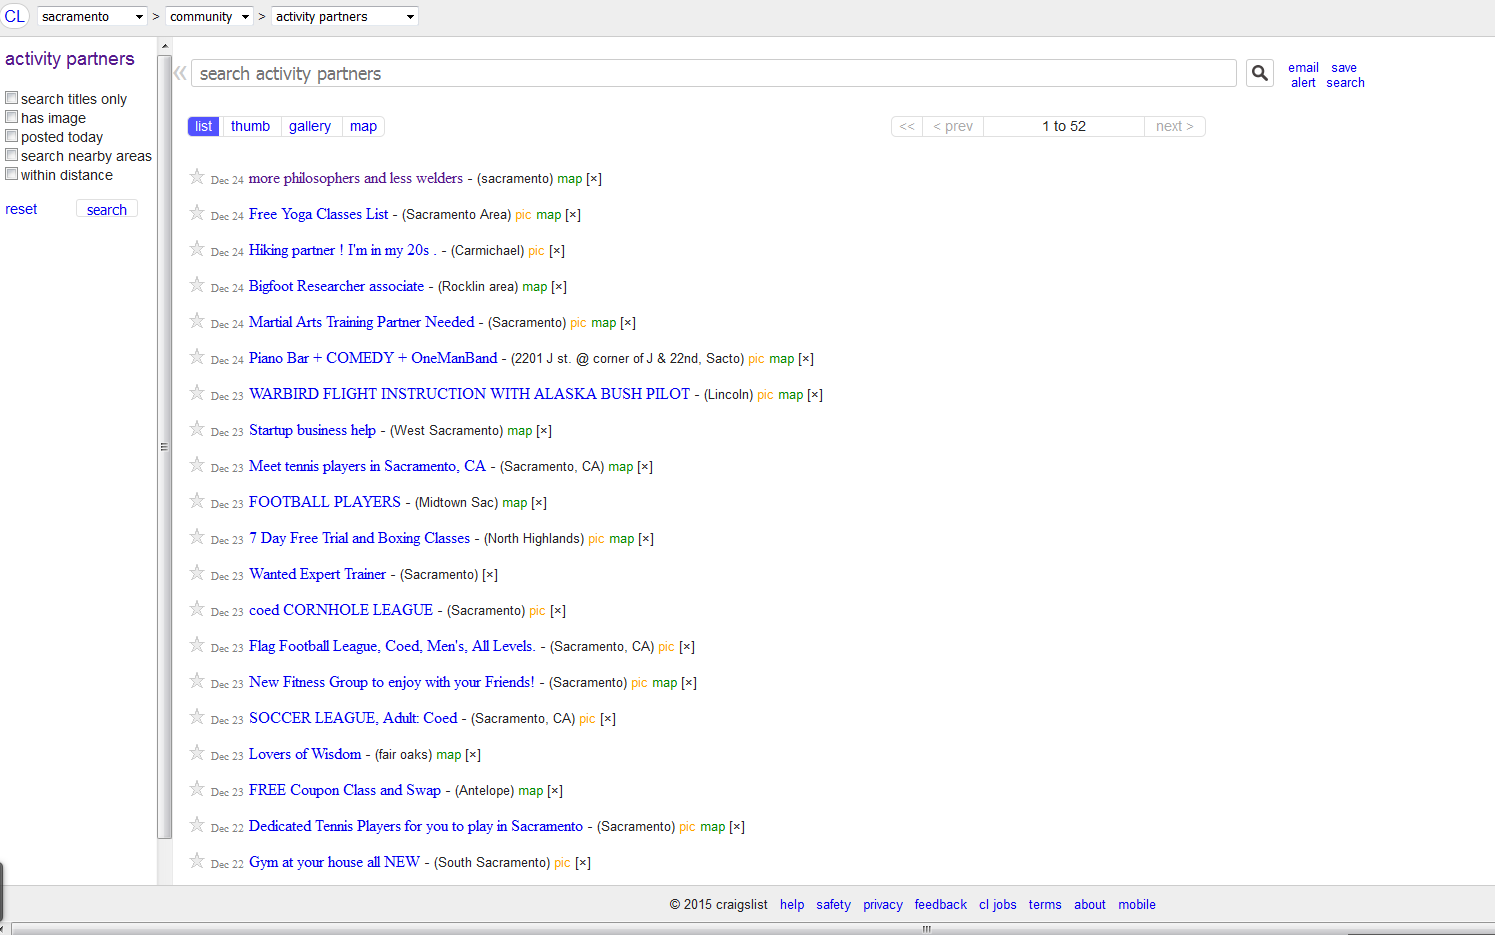The height and width of the screenshot is (935, 1495).
Task: Open Piano Bar + COMEDY + OneManBand listing
Action: pos(373,358)
